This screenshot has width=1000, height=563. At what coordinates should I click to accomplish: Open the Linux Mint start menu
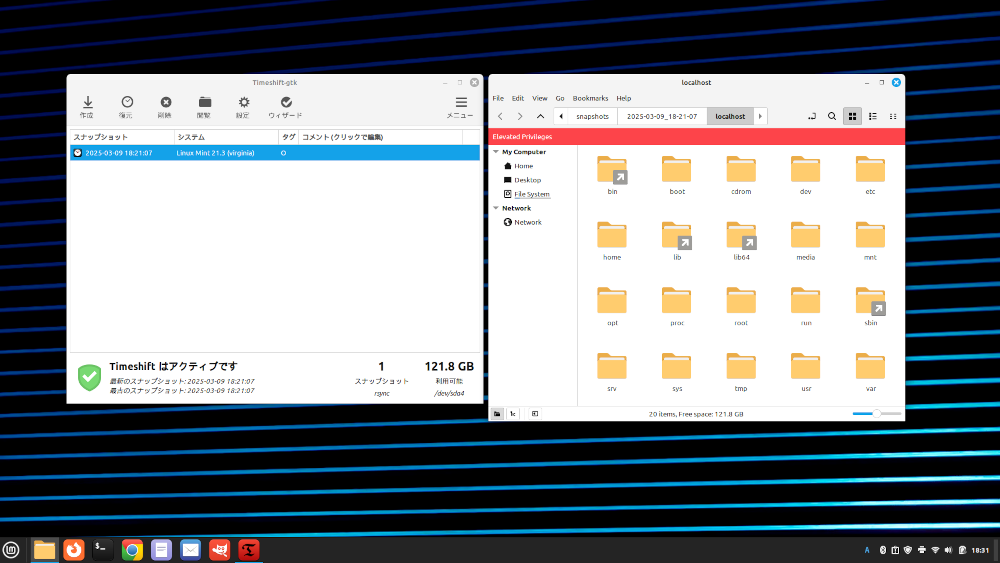[11, 550]
